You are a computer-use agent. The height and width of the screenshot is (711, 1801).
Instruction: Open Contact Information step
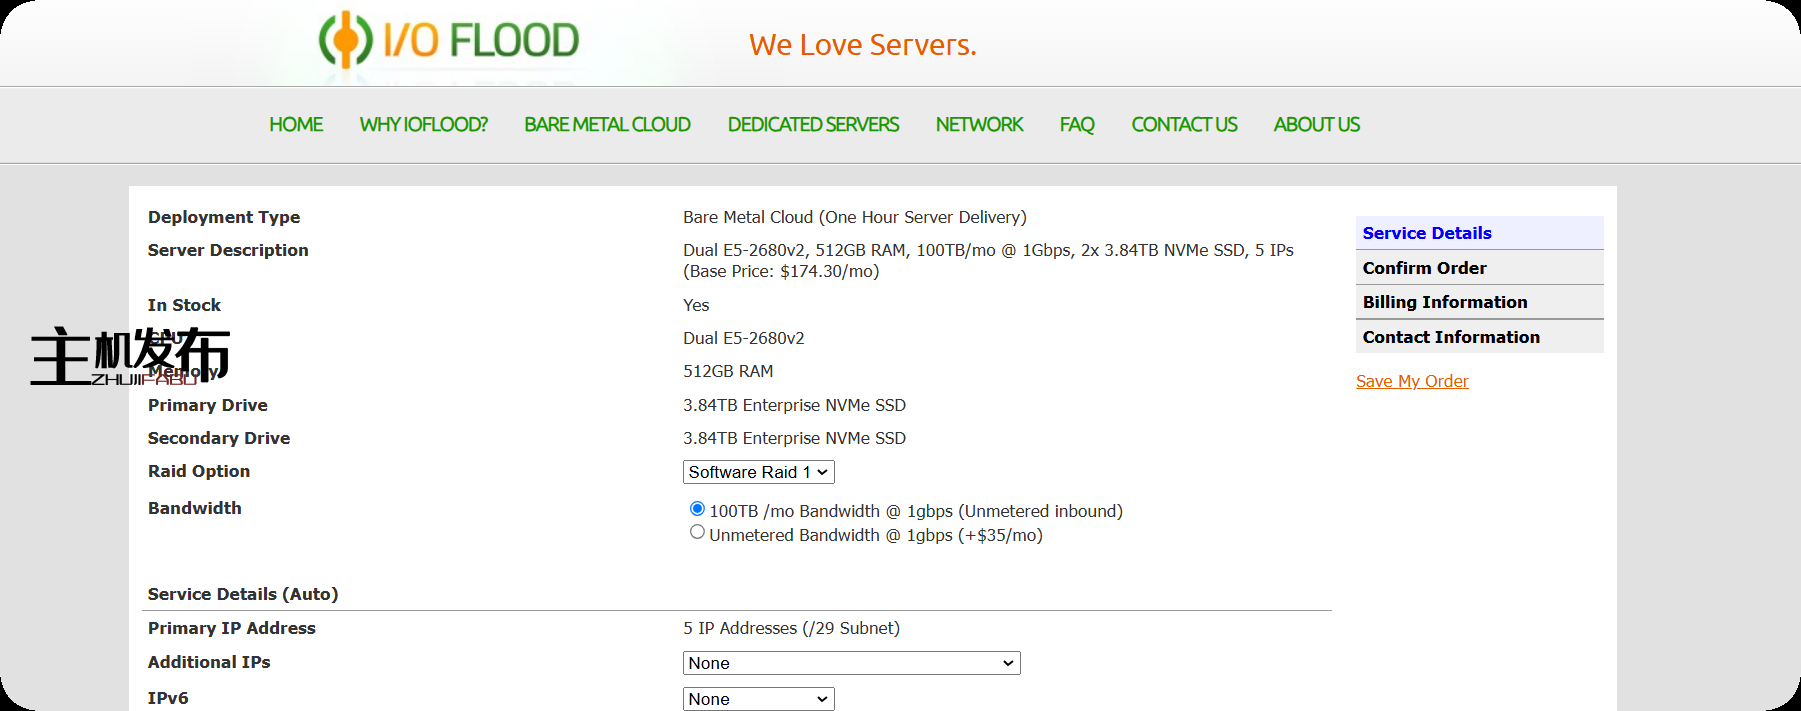click(x=1450, y=337)
